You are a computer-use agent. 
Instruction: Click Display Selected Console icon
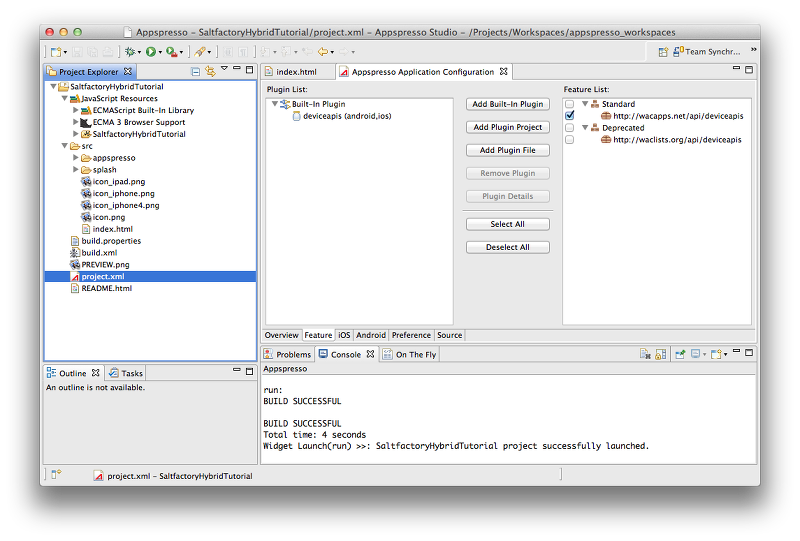pyautogui.click(x=696, y=354)
